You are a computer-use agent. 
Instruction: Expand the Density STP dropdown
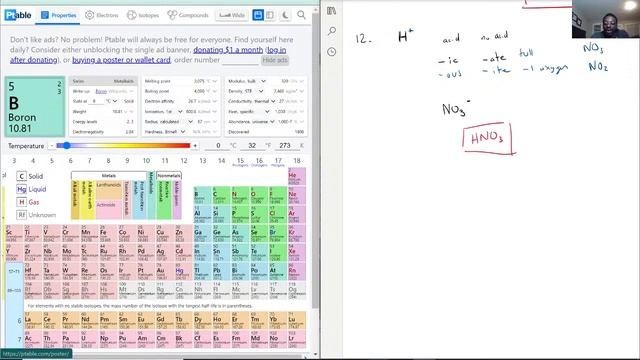pos(260,91)
